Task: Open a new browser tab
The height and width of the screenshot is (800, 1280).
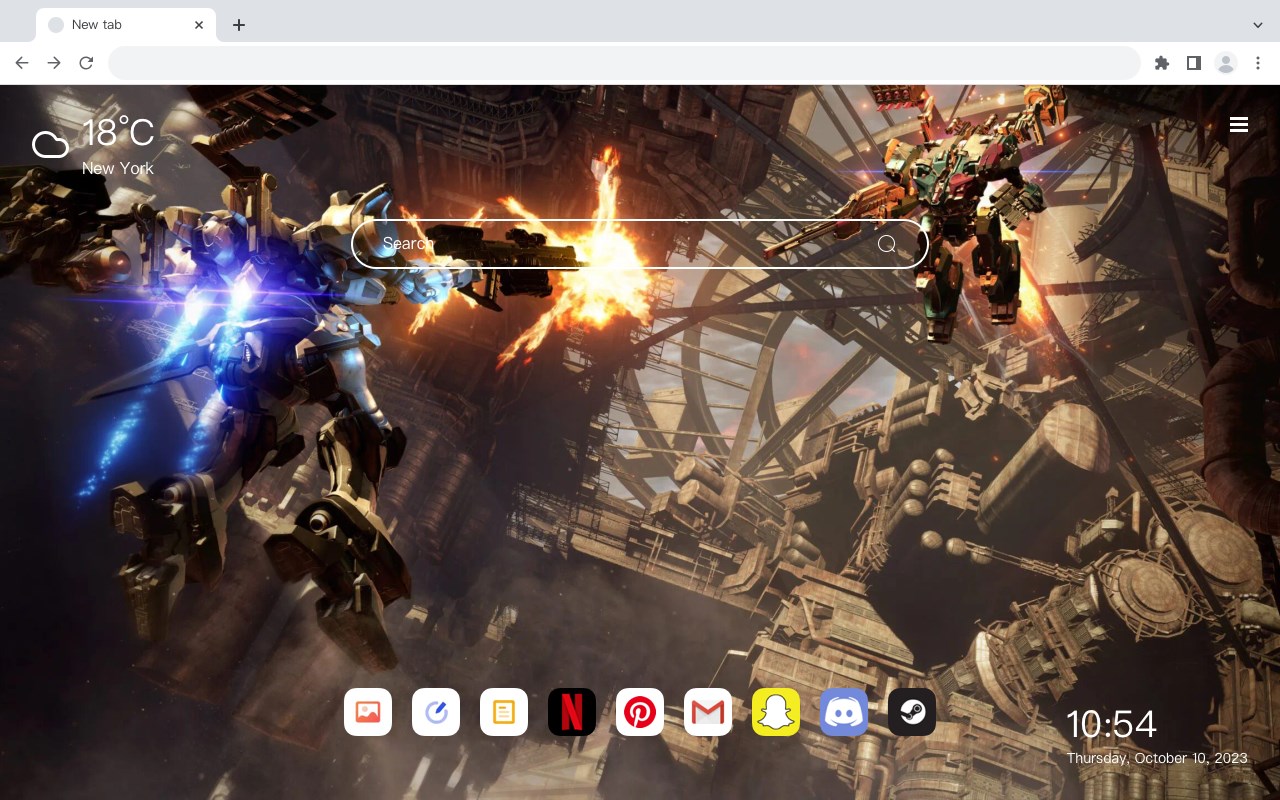Action: (238, 25)
